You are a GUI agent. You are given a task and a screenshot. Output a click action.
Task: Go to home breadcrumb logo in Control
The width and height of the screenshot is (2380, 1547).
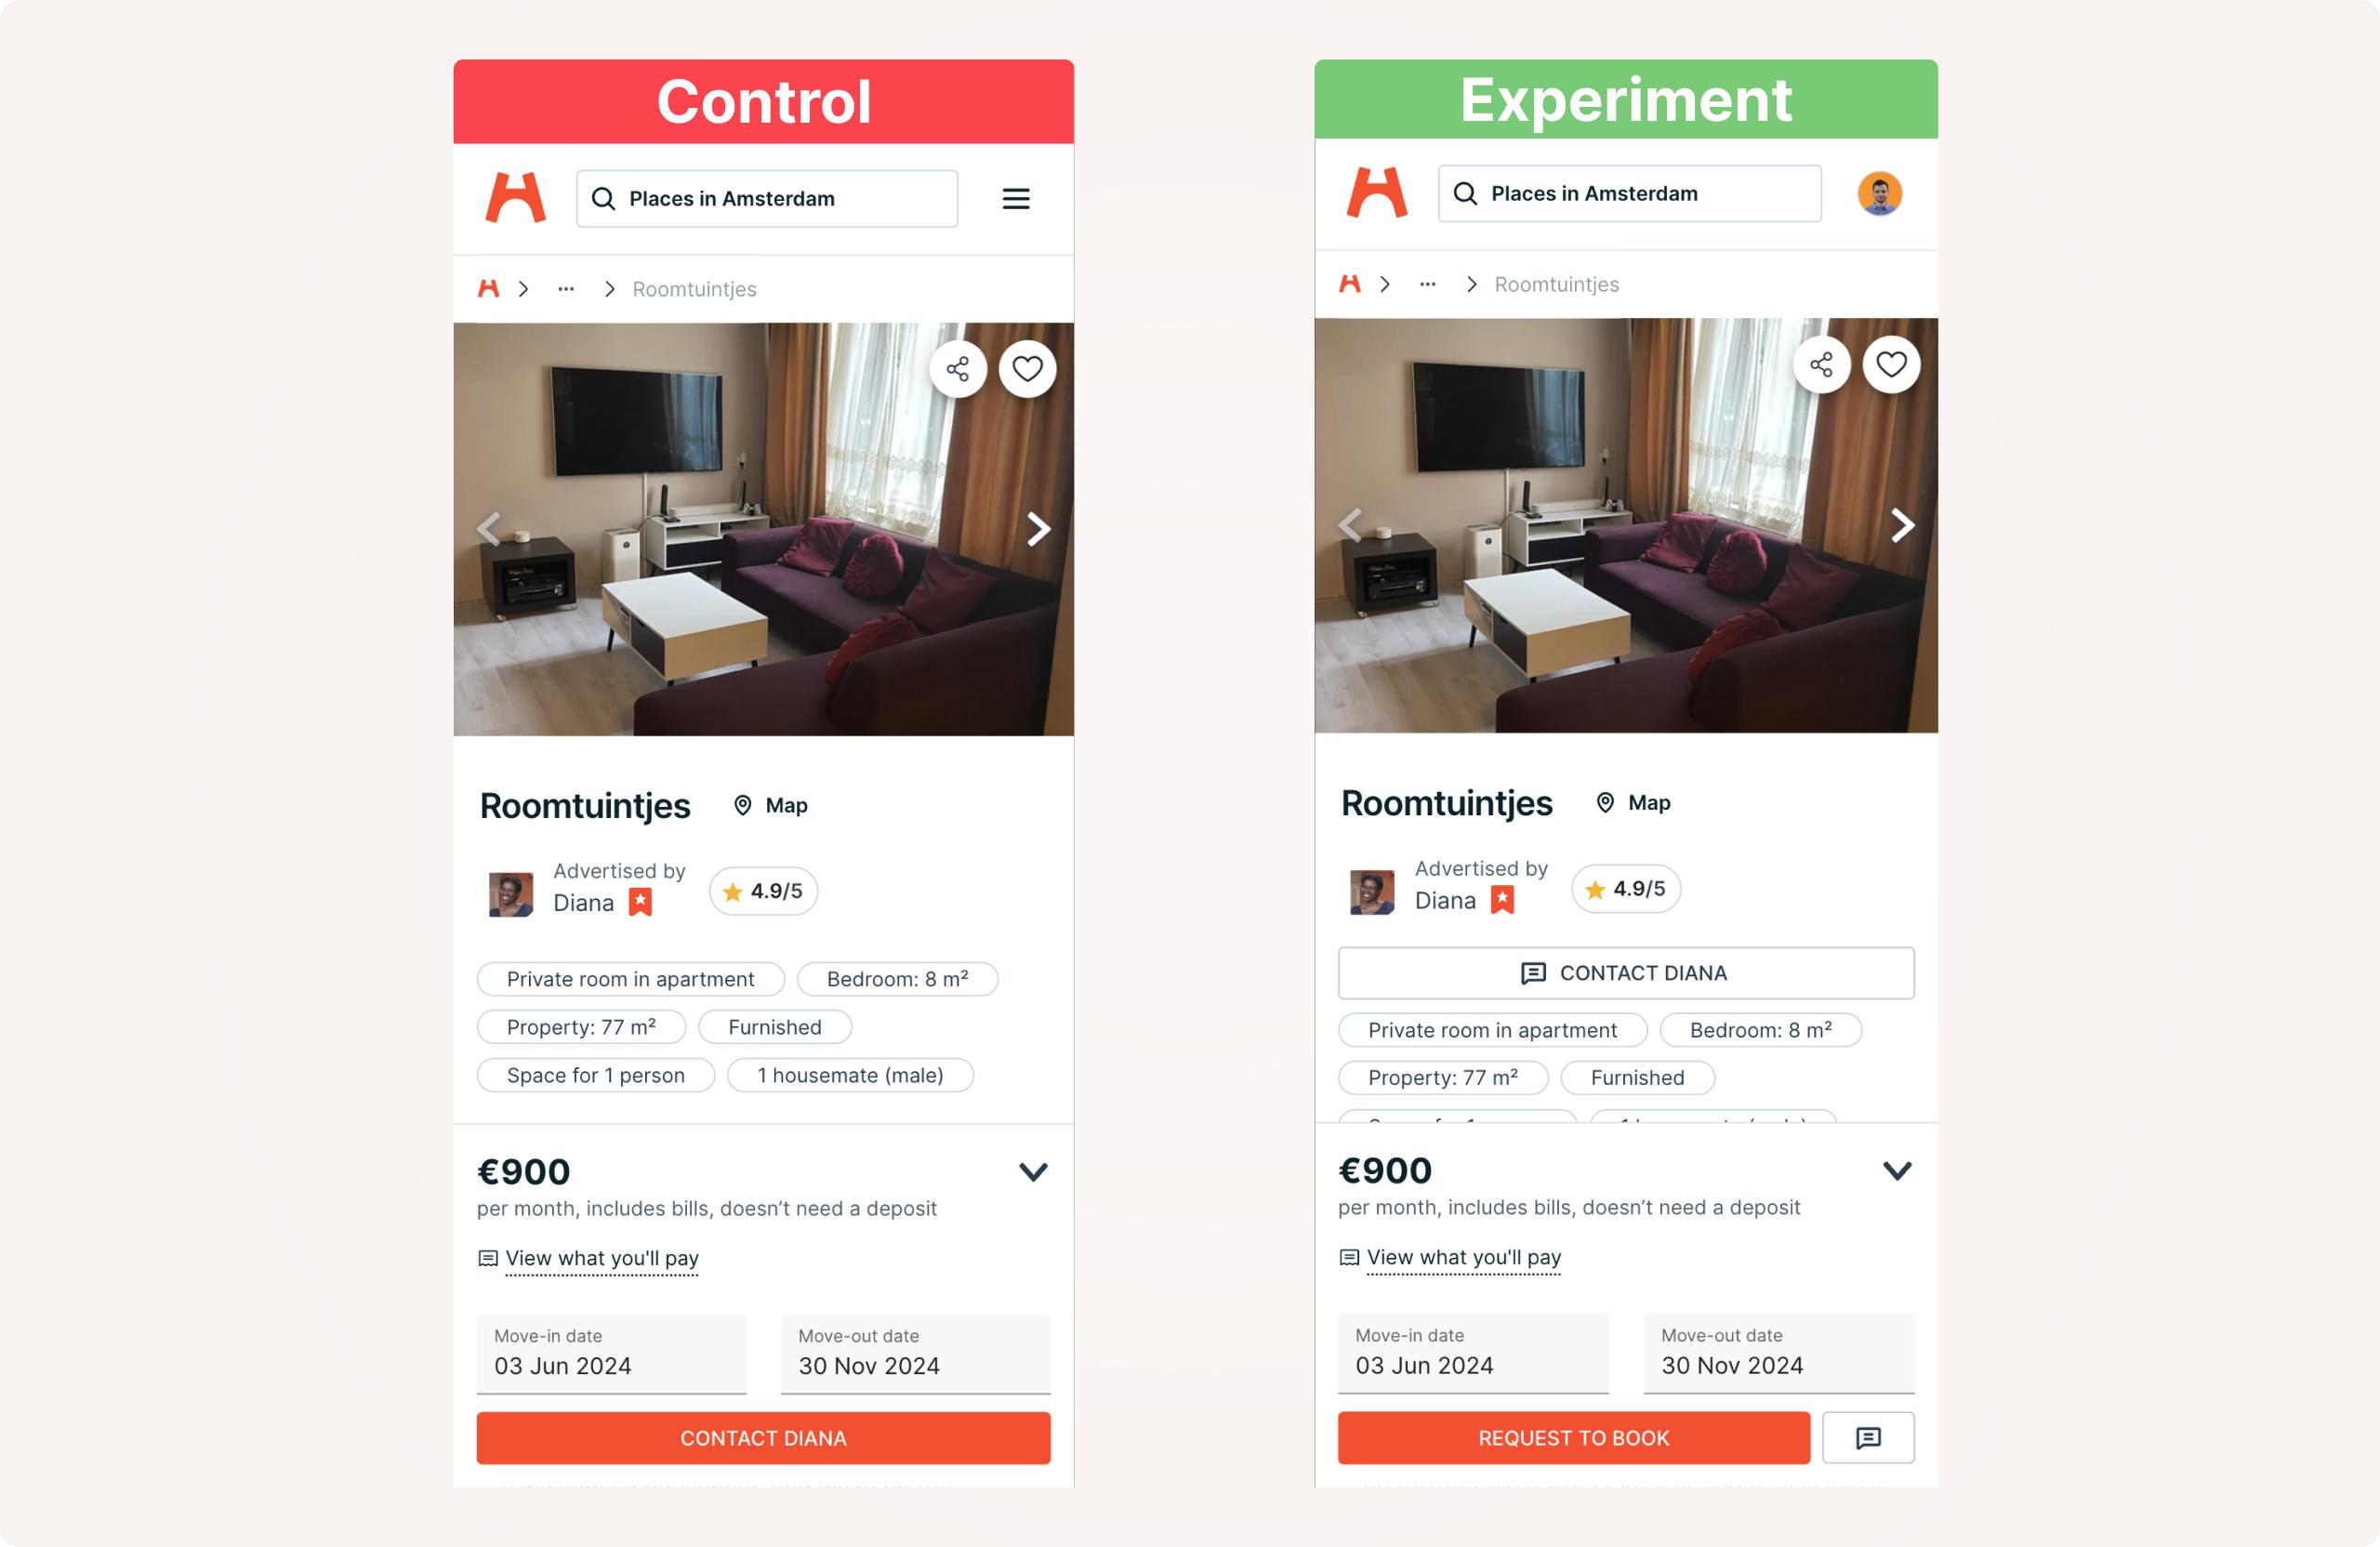(488, 289)
